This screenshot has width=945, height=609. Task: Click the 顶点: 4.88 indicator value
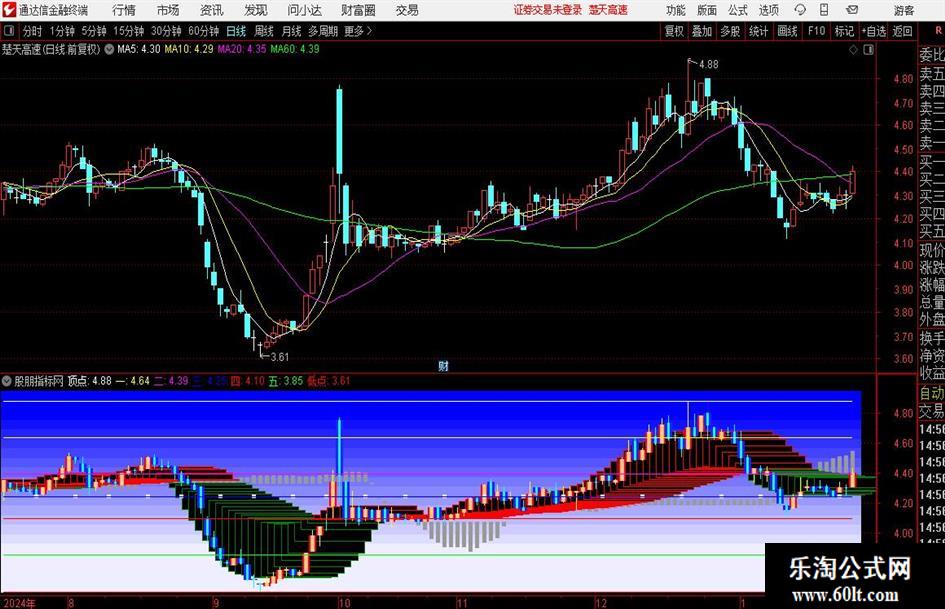(89, 381)
